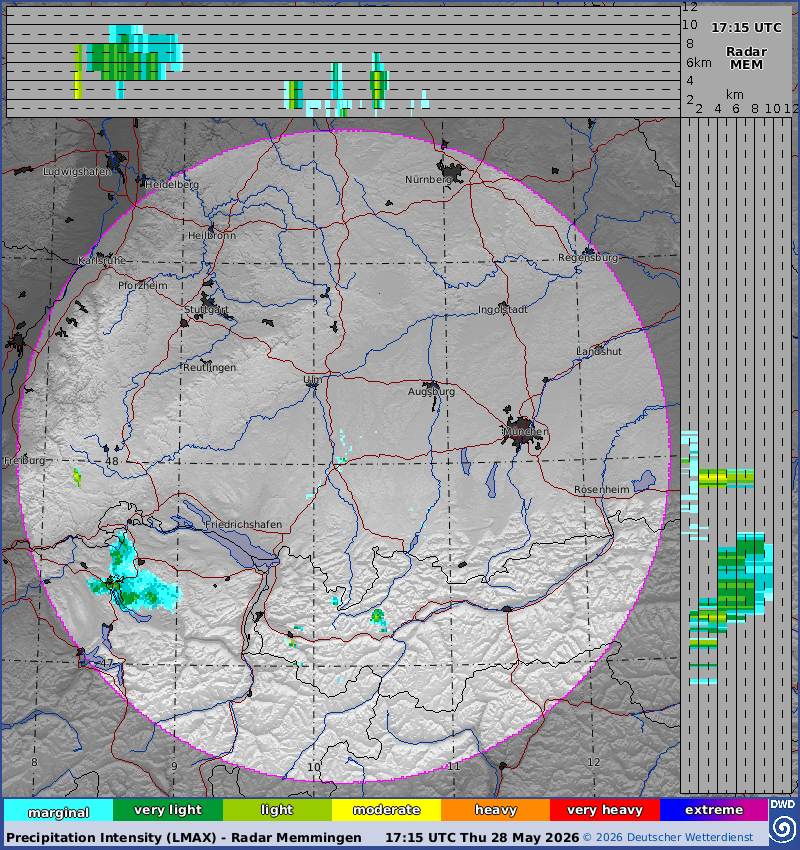The image size is (800, 850).
Task: Click the Ulm city marker
Action: 313,383
